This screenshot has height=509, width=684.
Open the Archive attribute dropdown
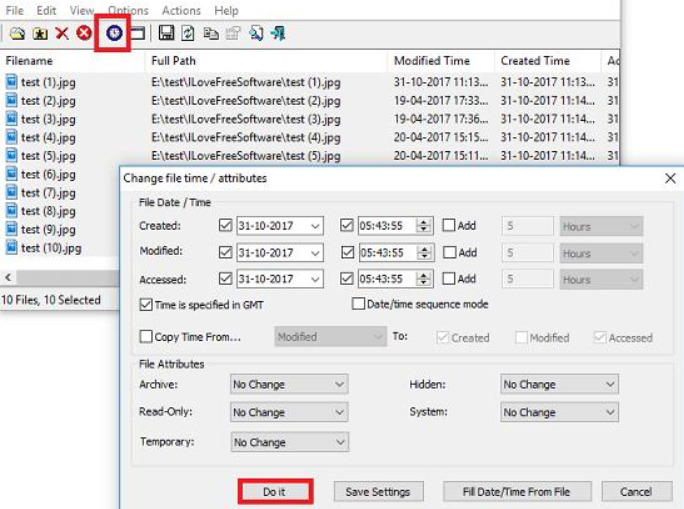(x=289, y=384)
